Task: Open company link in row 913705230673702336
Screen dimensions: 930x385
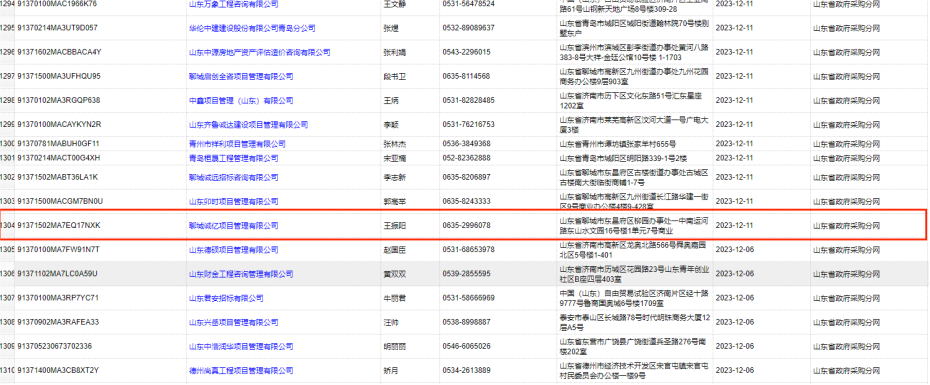Action: pos(241,346)
